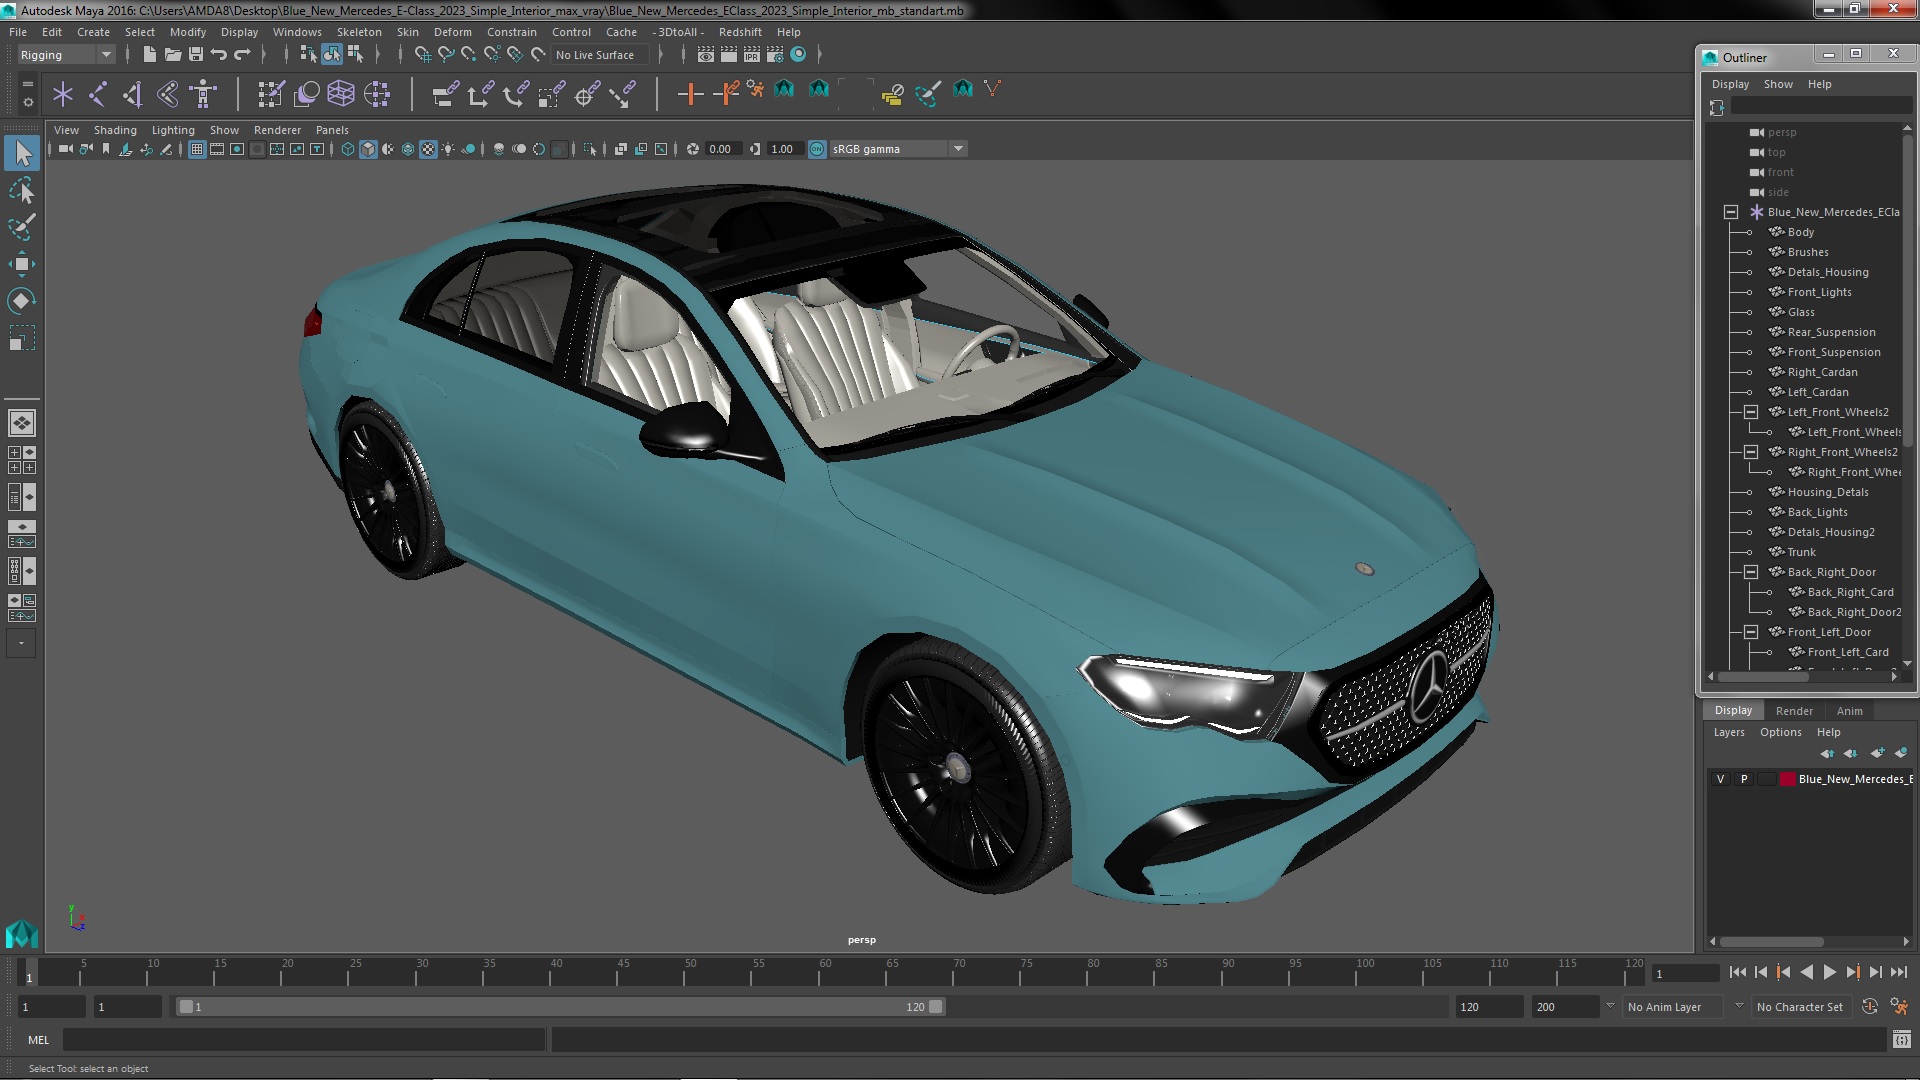The width and height of the screenshot is (1920, 1080).
Task: Click the Quick Rig human figure icon
Action: [203, 94]
